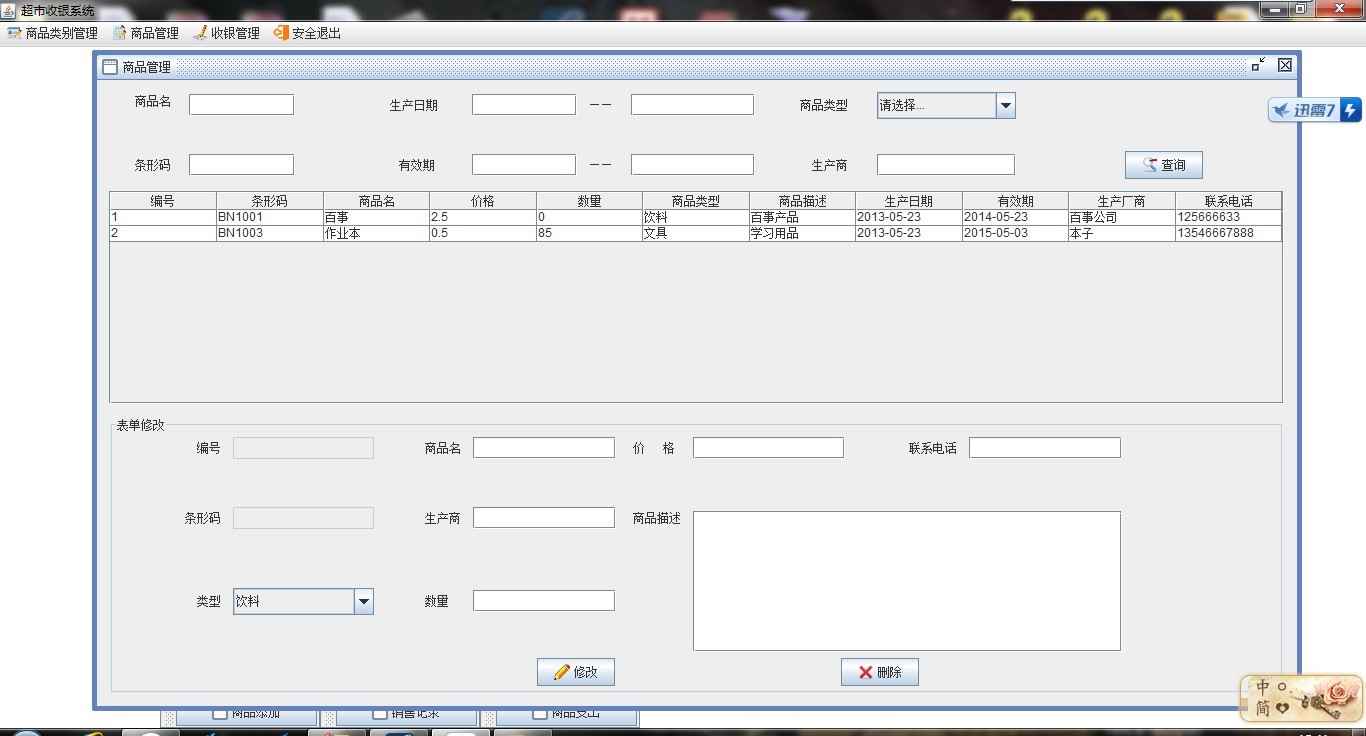The height and width of the screenshot is (736, 1366).
Task: Click the 条形码 column header
Action: [x=269, y=201]
